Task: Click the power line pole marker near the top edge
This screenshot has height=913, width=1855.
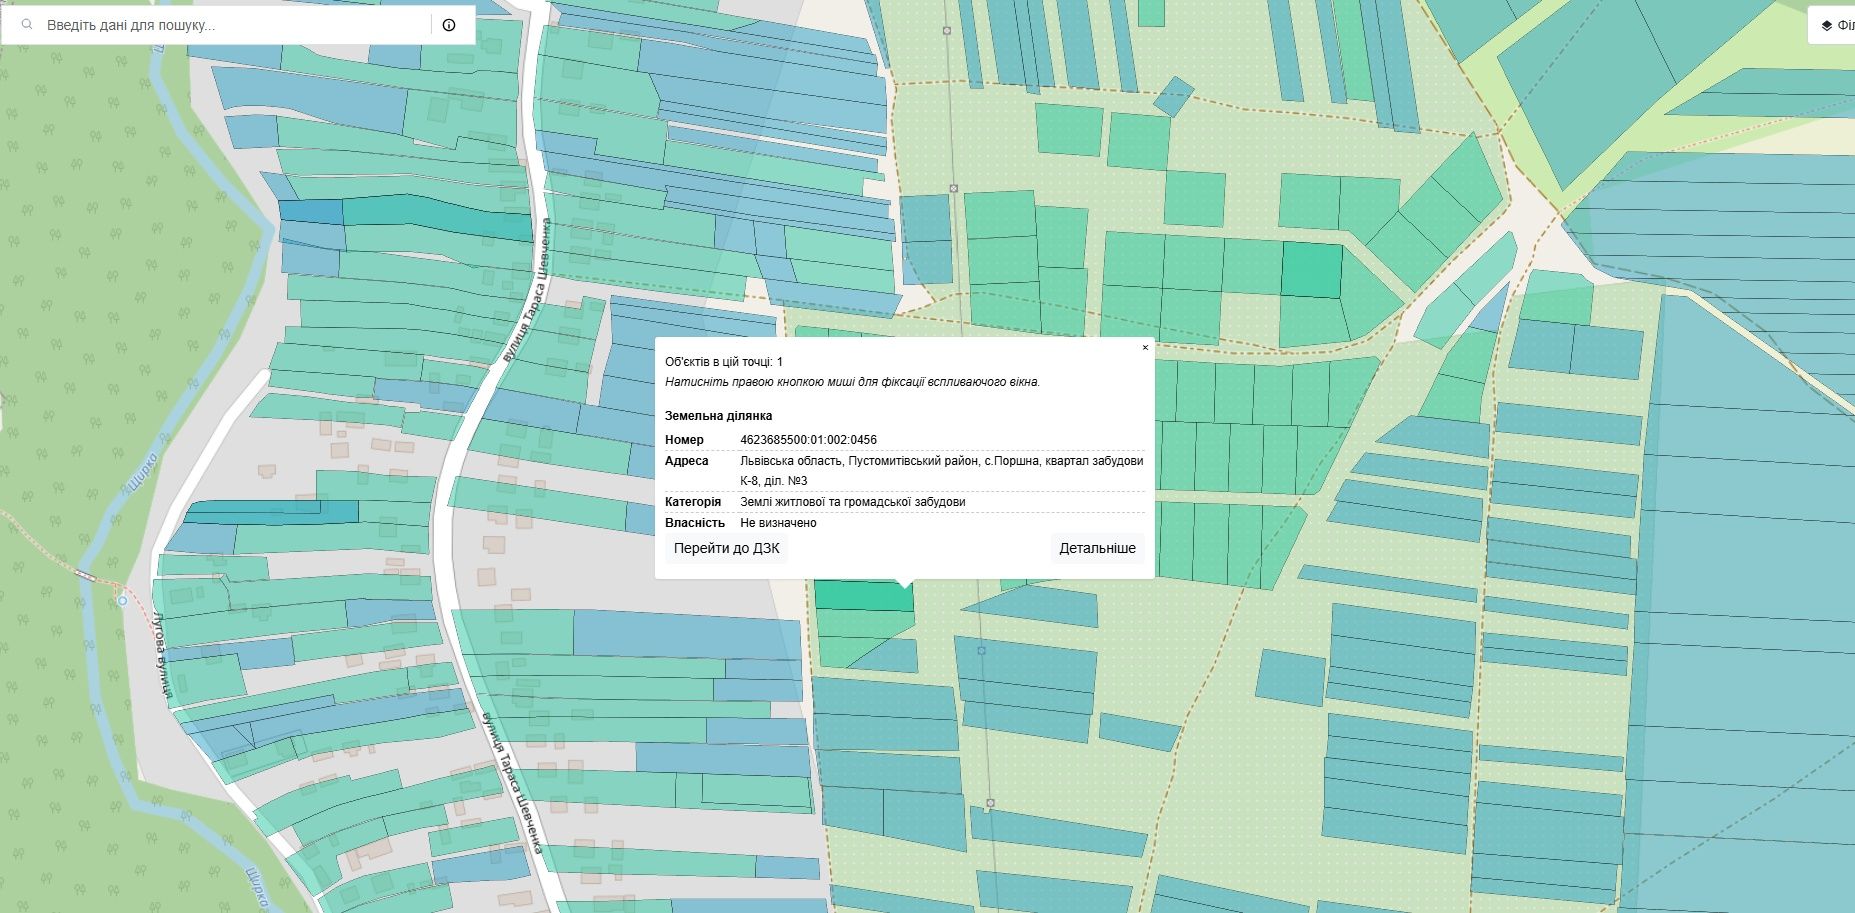Action: [946, 31]
